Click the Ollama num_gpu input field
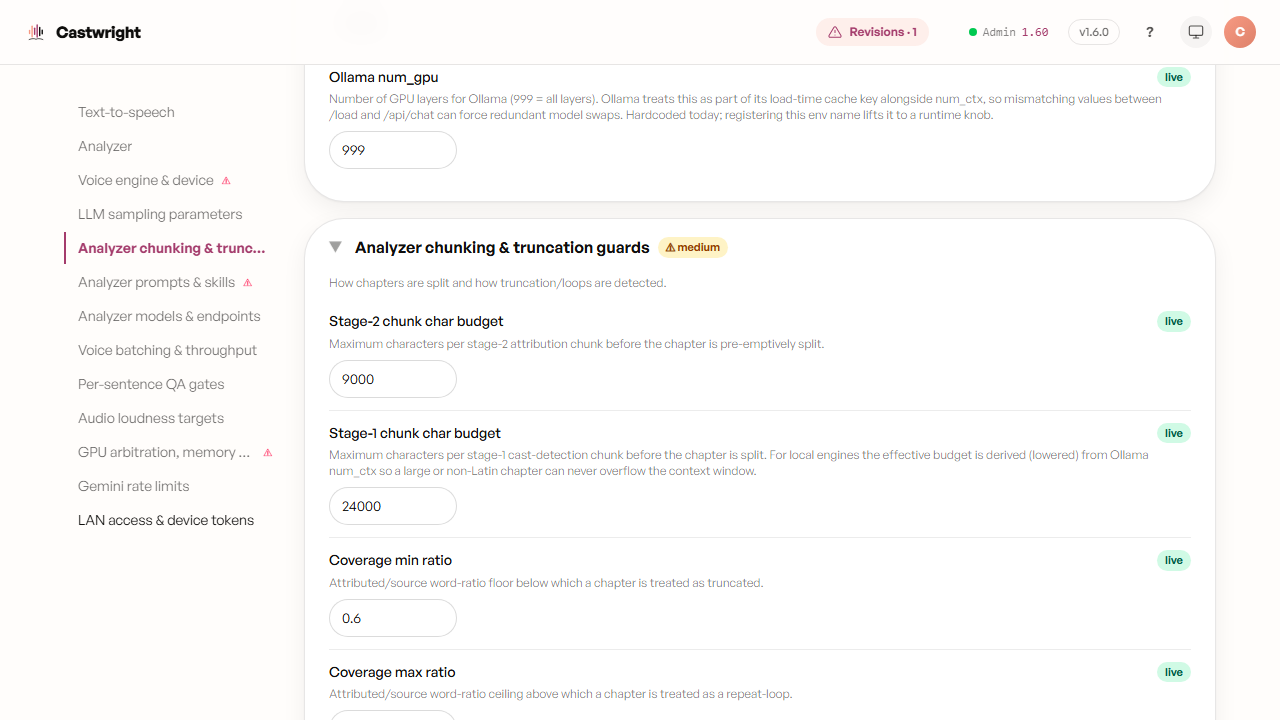The image size is (1280, 720). pyautogui.click(x=393, y=150)
